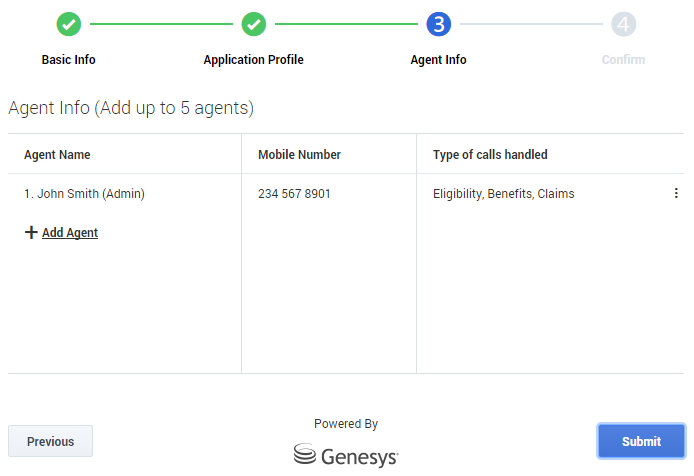Select the John Smith (Admin) agent entry
The width and height of the screenshot is (694, 476).
pos(84,194)
